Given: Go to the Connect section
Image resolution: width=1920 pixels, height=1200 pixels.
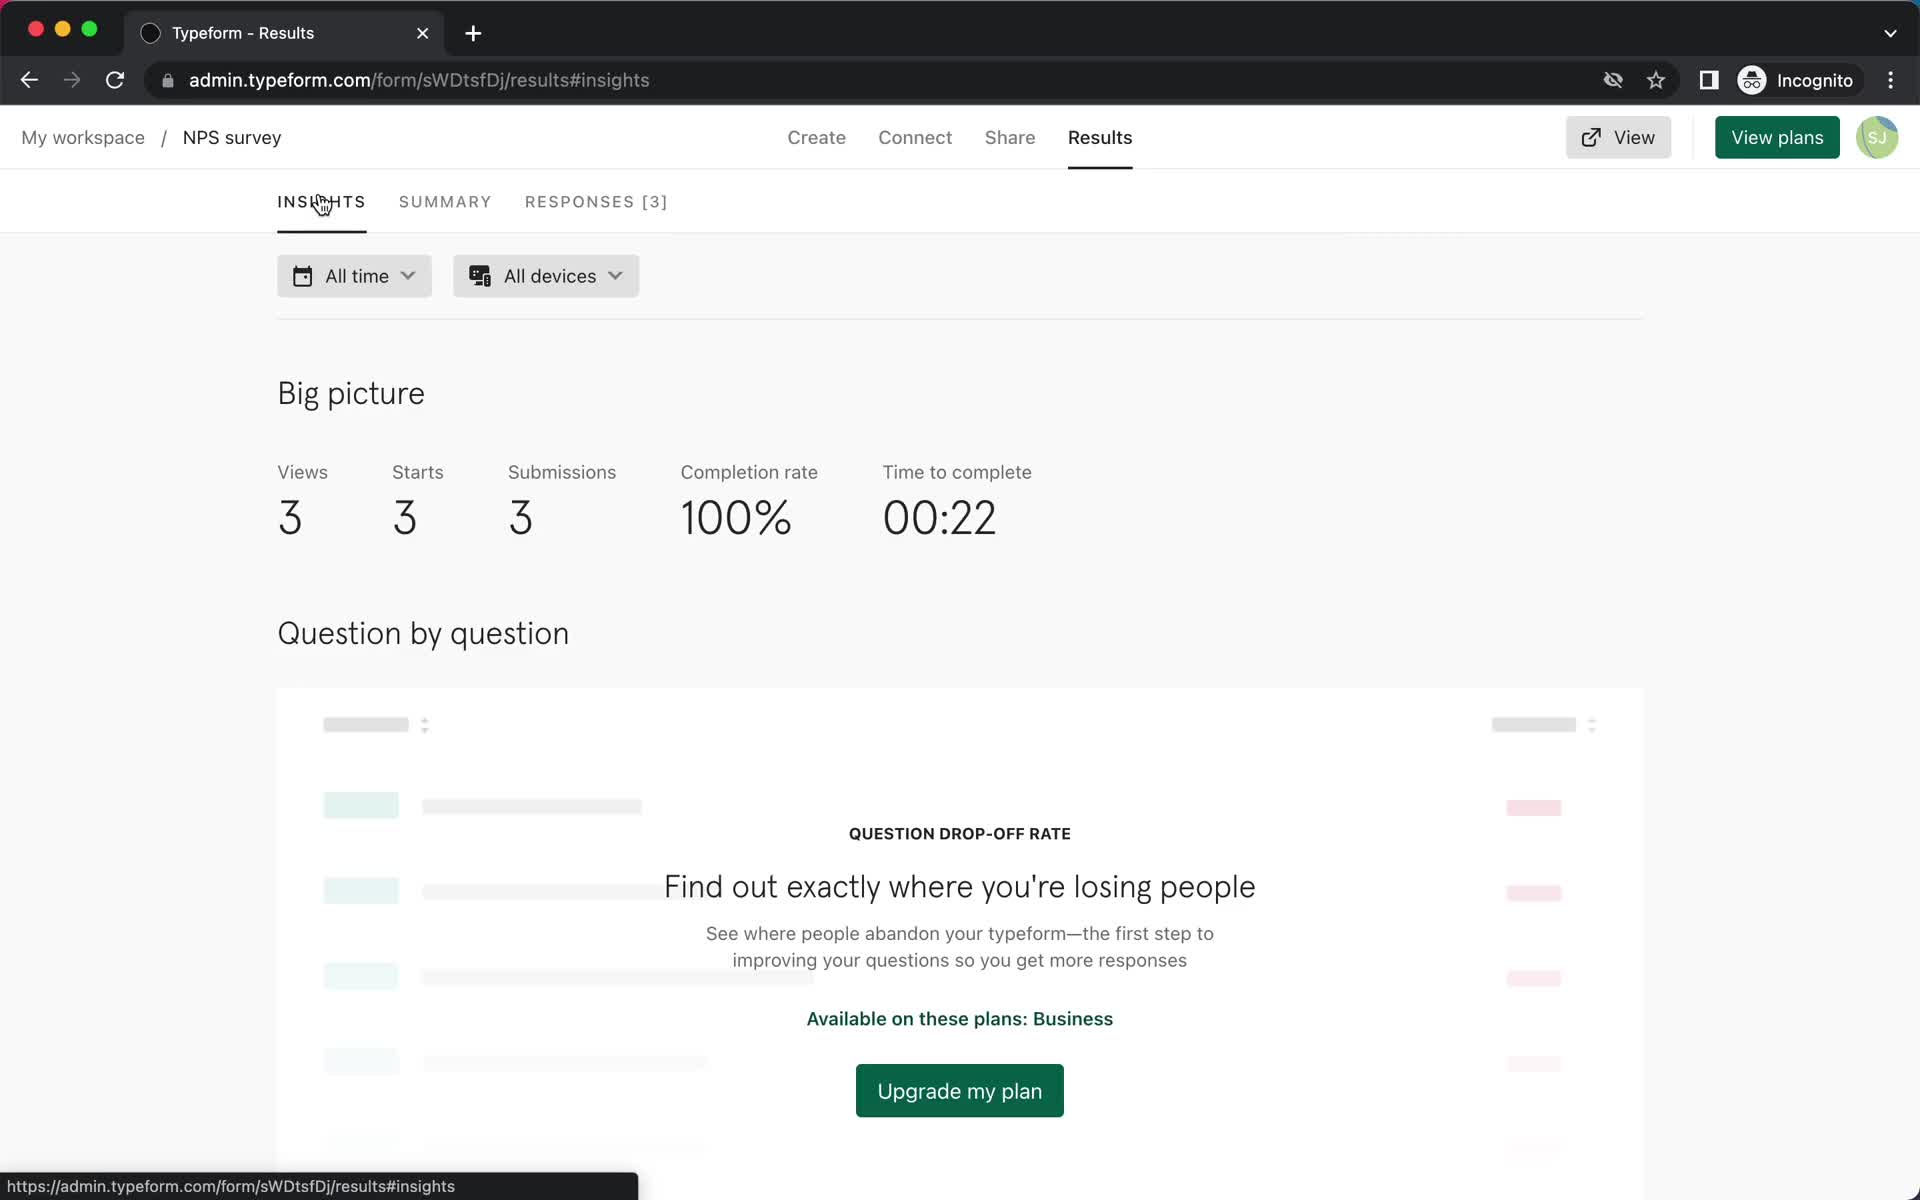Looking at the screenshot, I should coord(915,137).
